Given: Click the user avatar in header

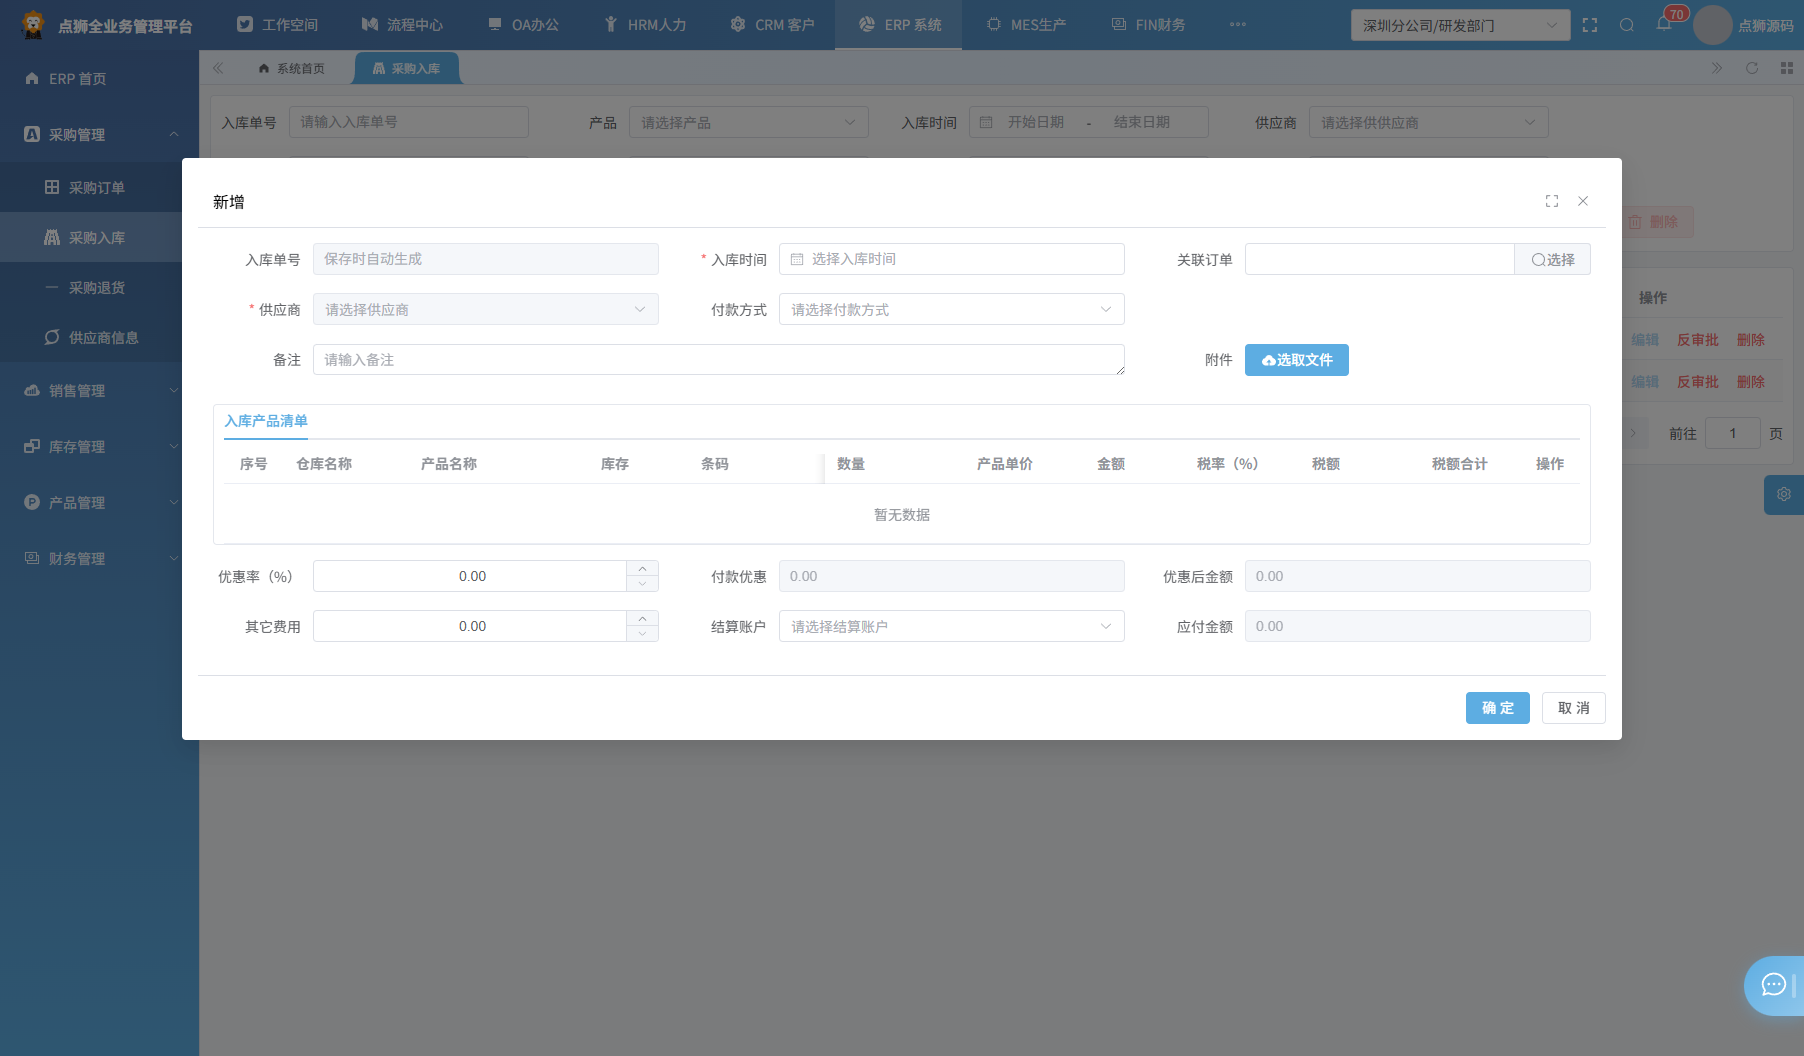Looking at the screenshot, I should click(x=1712, y=25).
